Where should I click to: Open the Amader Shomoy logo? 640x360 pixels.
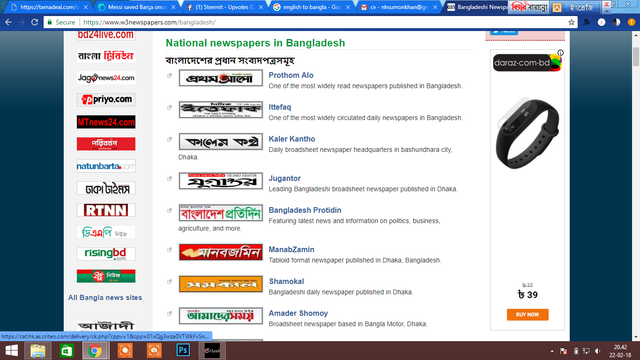[220, 316]
